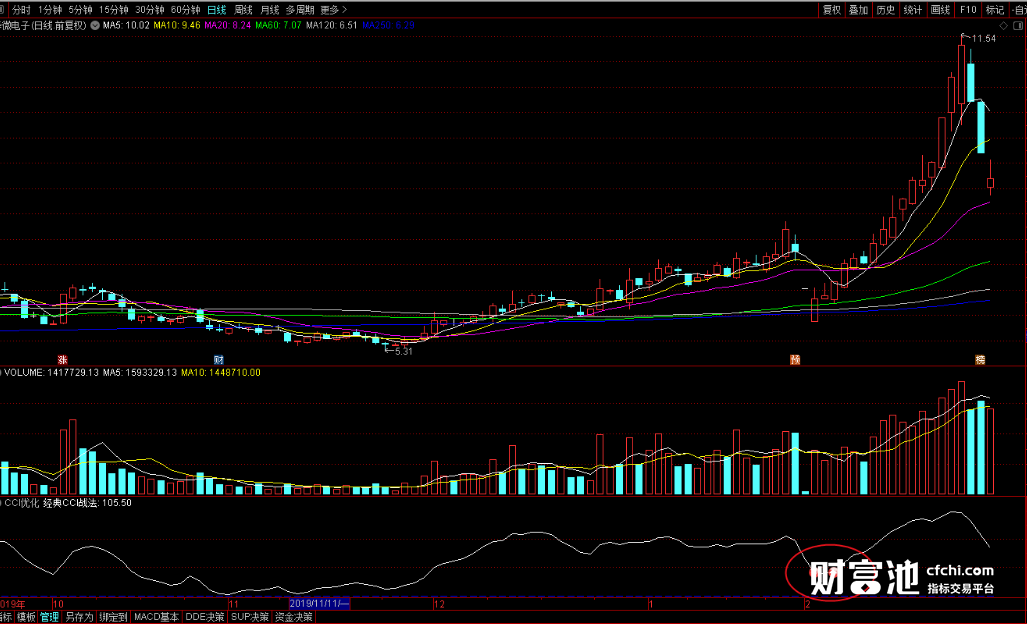
Task: Click the 绑定到 bind-to tab
Action: pos(113,617)
